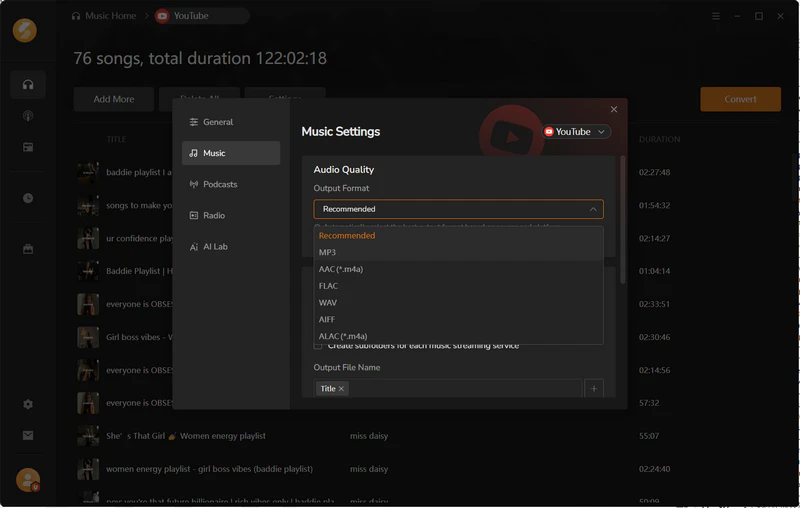This screenshot has width=800, height=508.
Task: Click the plus icon beside Output File Name
Action: [593, 389]
